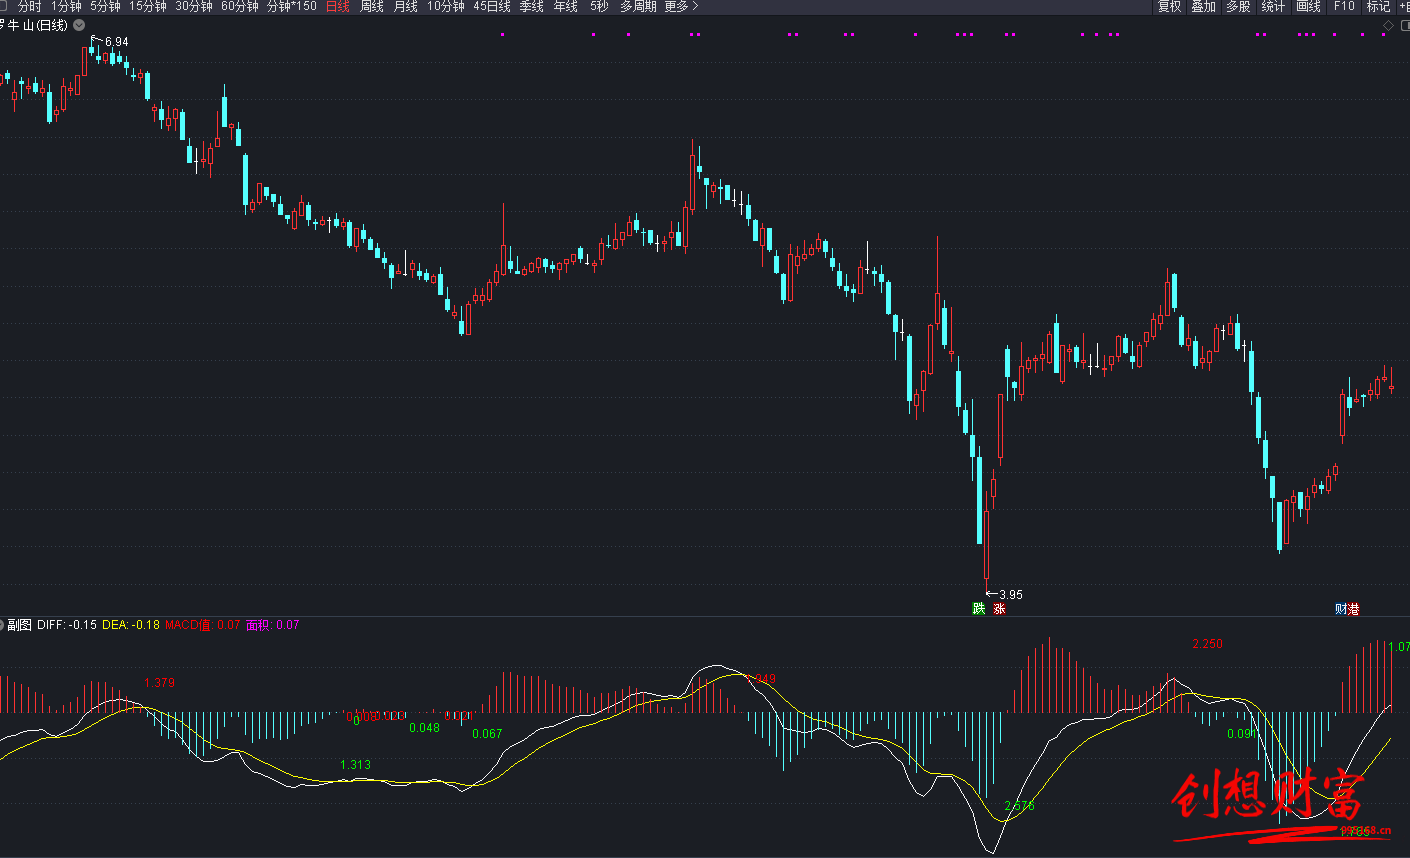
Task: Select the 10分钟 period tab
Action: [446, 6]
